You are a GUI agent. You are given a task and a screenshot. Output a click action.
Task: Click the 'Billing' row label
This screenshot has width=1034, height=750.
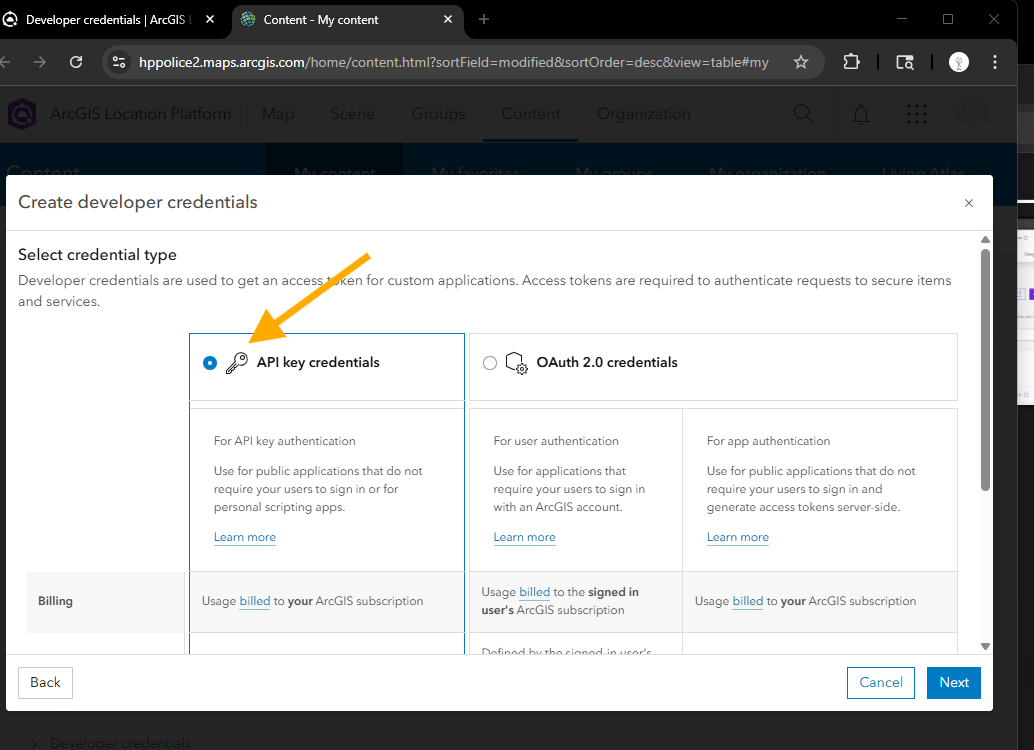click(55, 601)
